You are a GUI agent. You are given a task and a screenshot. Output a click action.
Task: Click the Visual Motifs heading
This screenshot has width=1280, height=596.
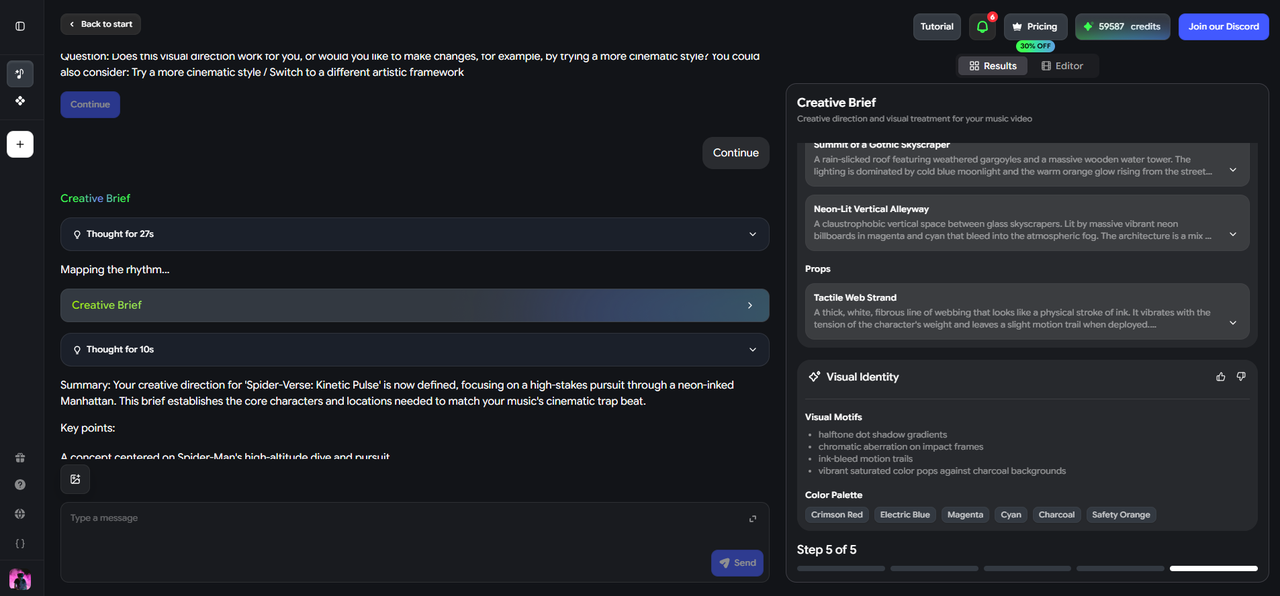[833, 417]
